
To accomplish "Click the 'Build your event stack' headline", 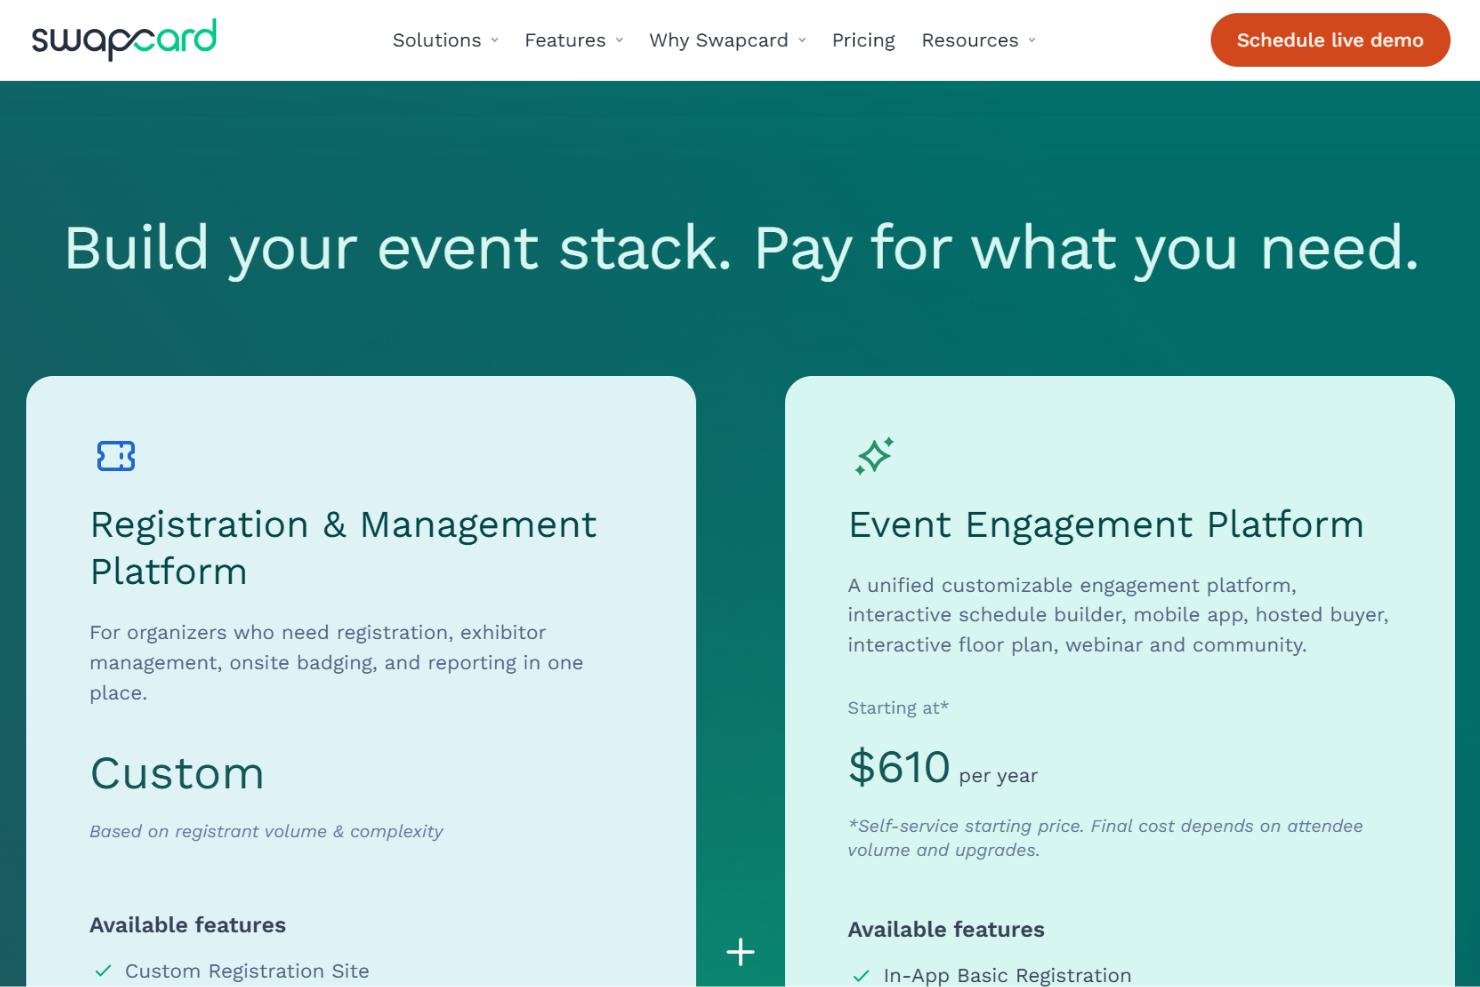I will coord(741,247).
